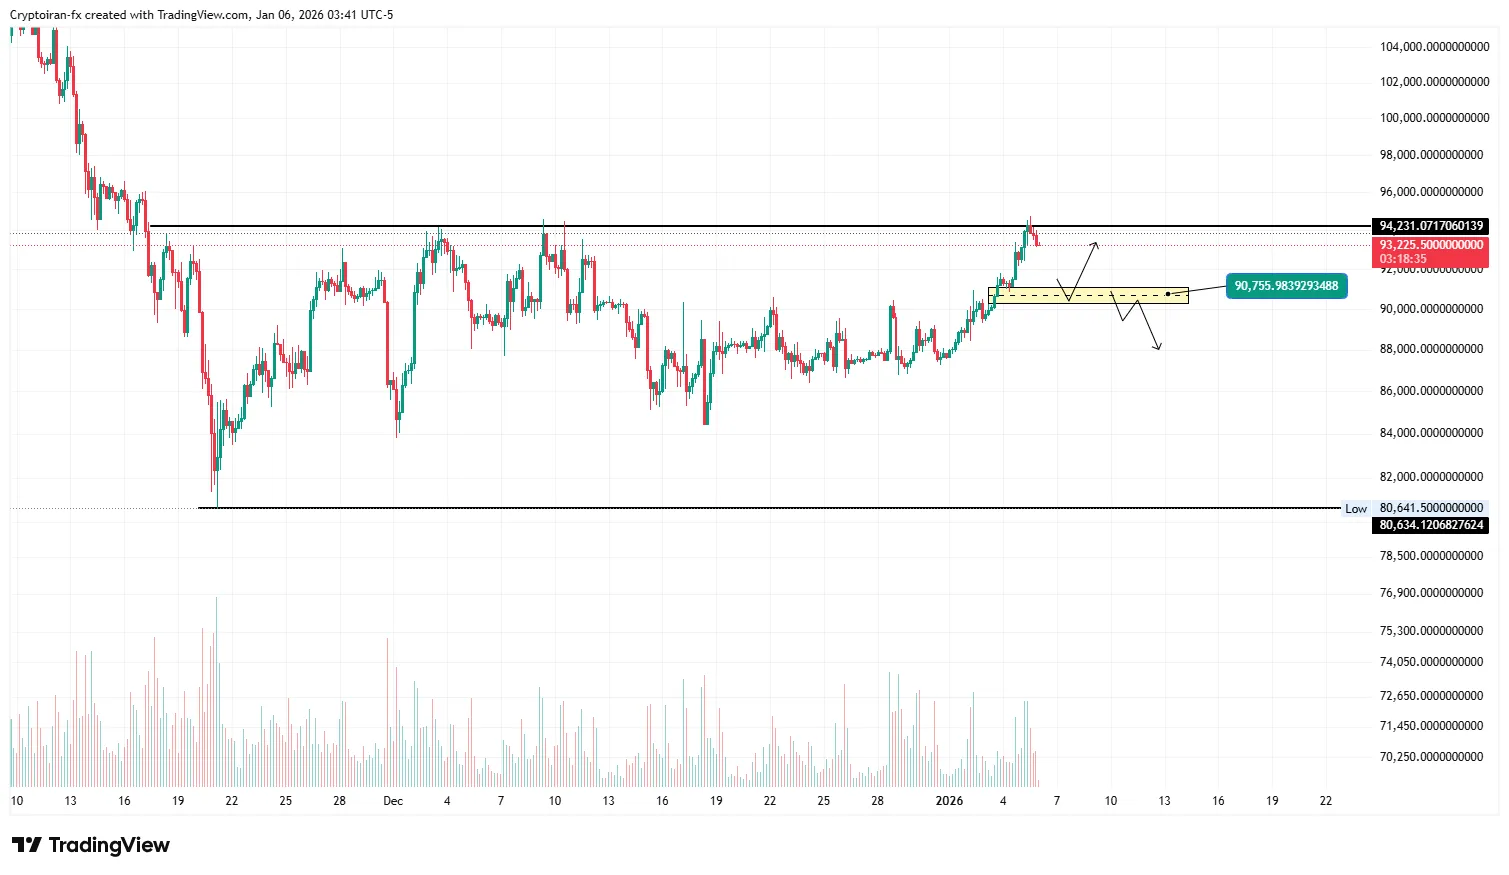1509x875 pixels.
Task: Click the lower horizontal support line
Action: pyautogui.click(x=700, y=508)
